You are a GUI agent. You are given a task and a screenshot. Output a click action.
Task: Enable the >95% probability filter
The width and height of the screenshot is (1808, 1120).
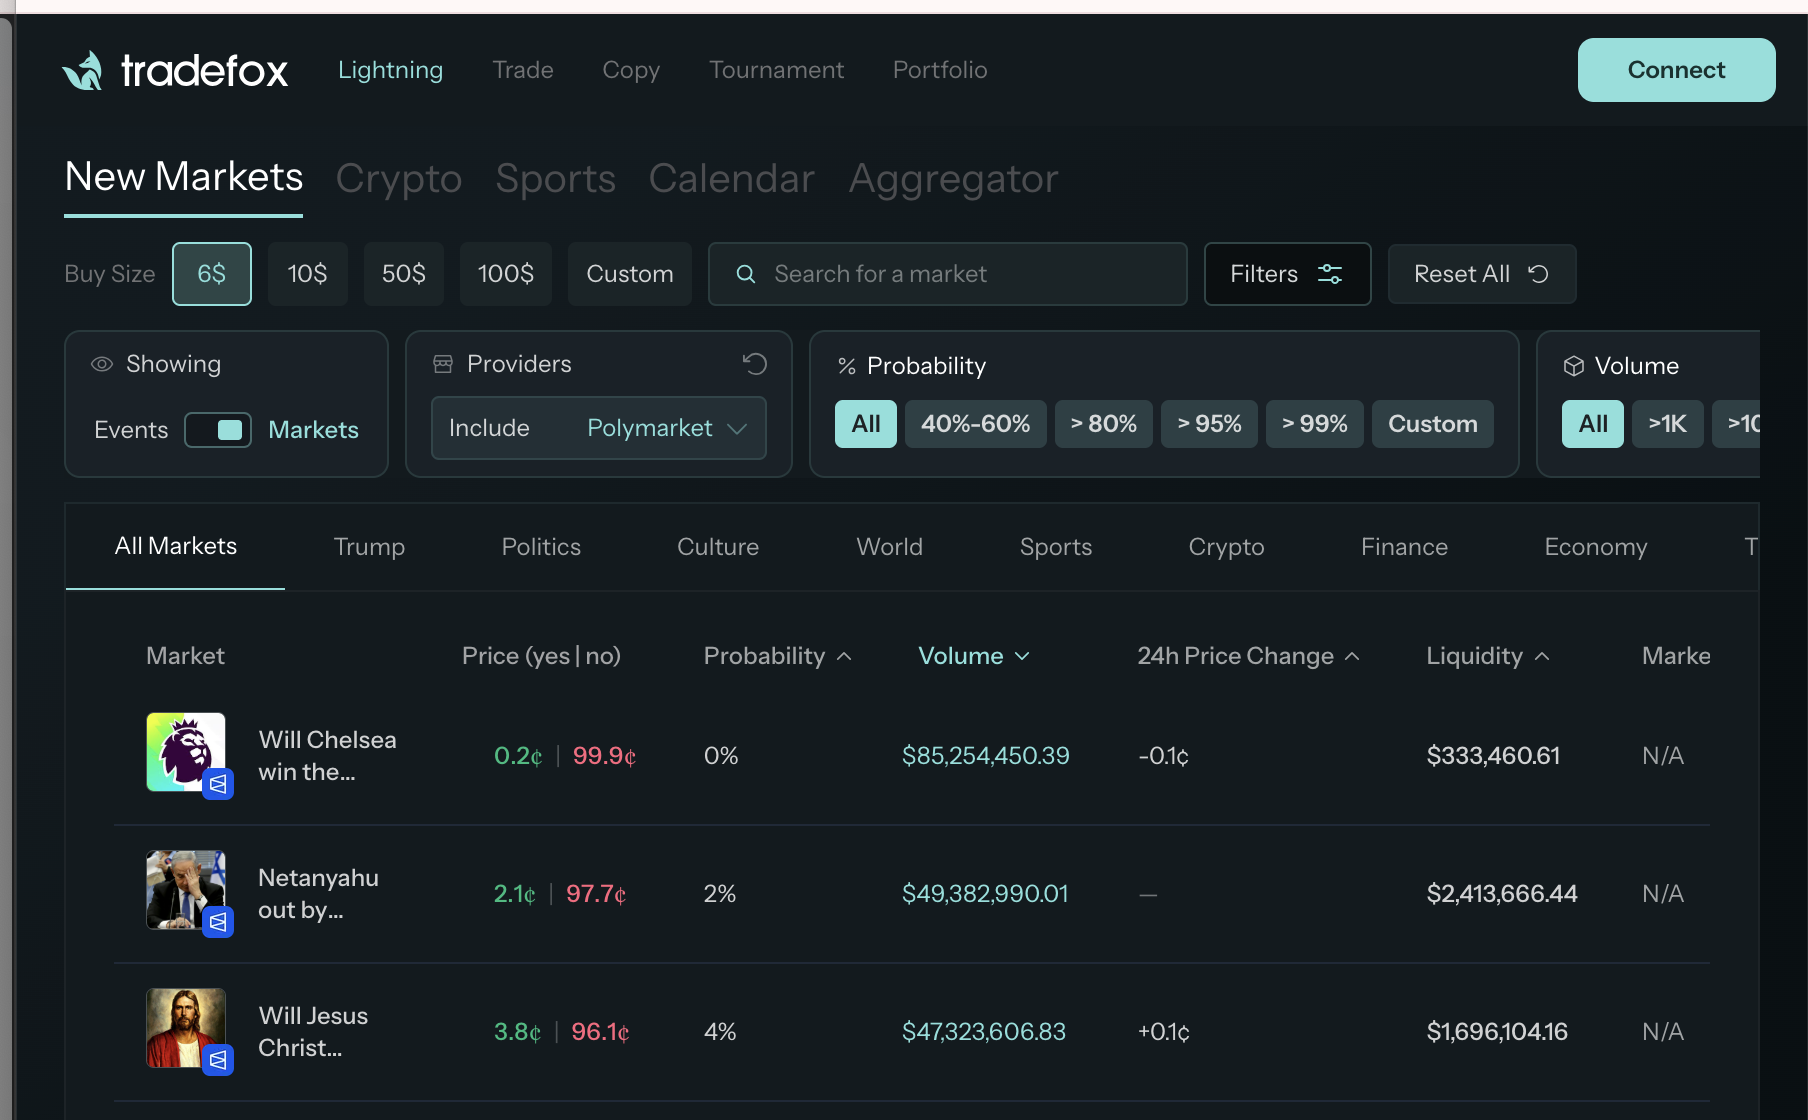click(x=1208, y=423)
